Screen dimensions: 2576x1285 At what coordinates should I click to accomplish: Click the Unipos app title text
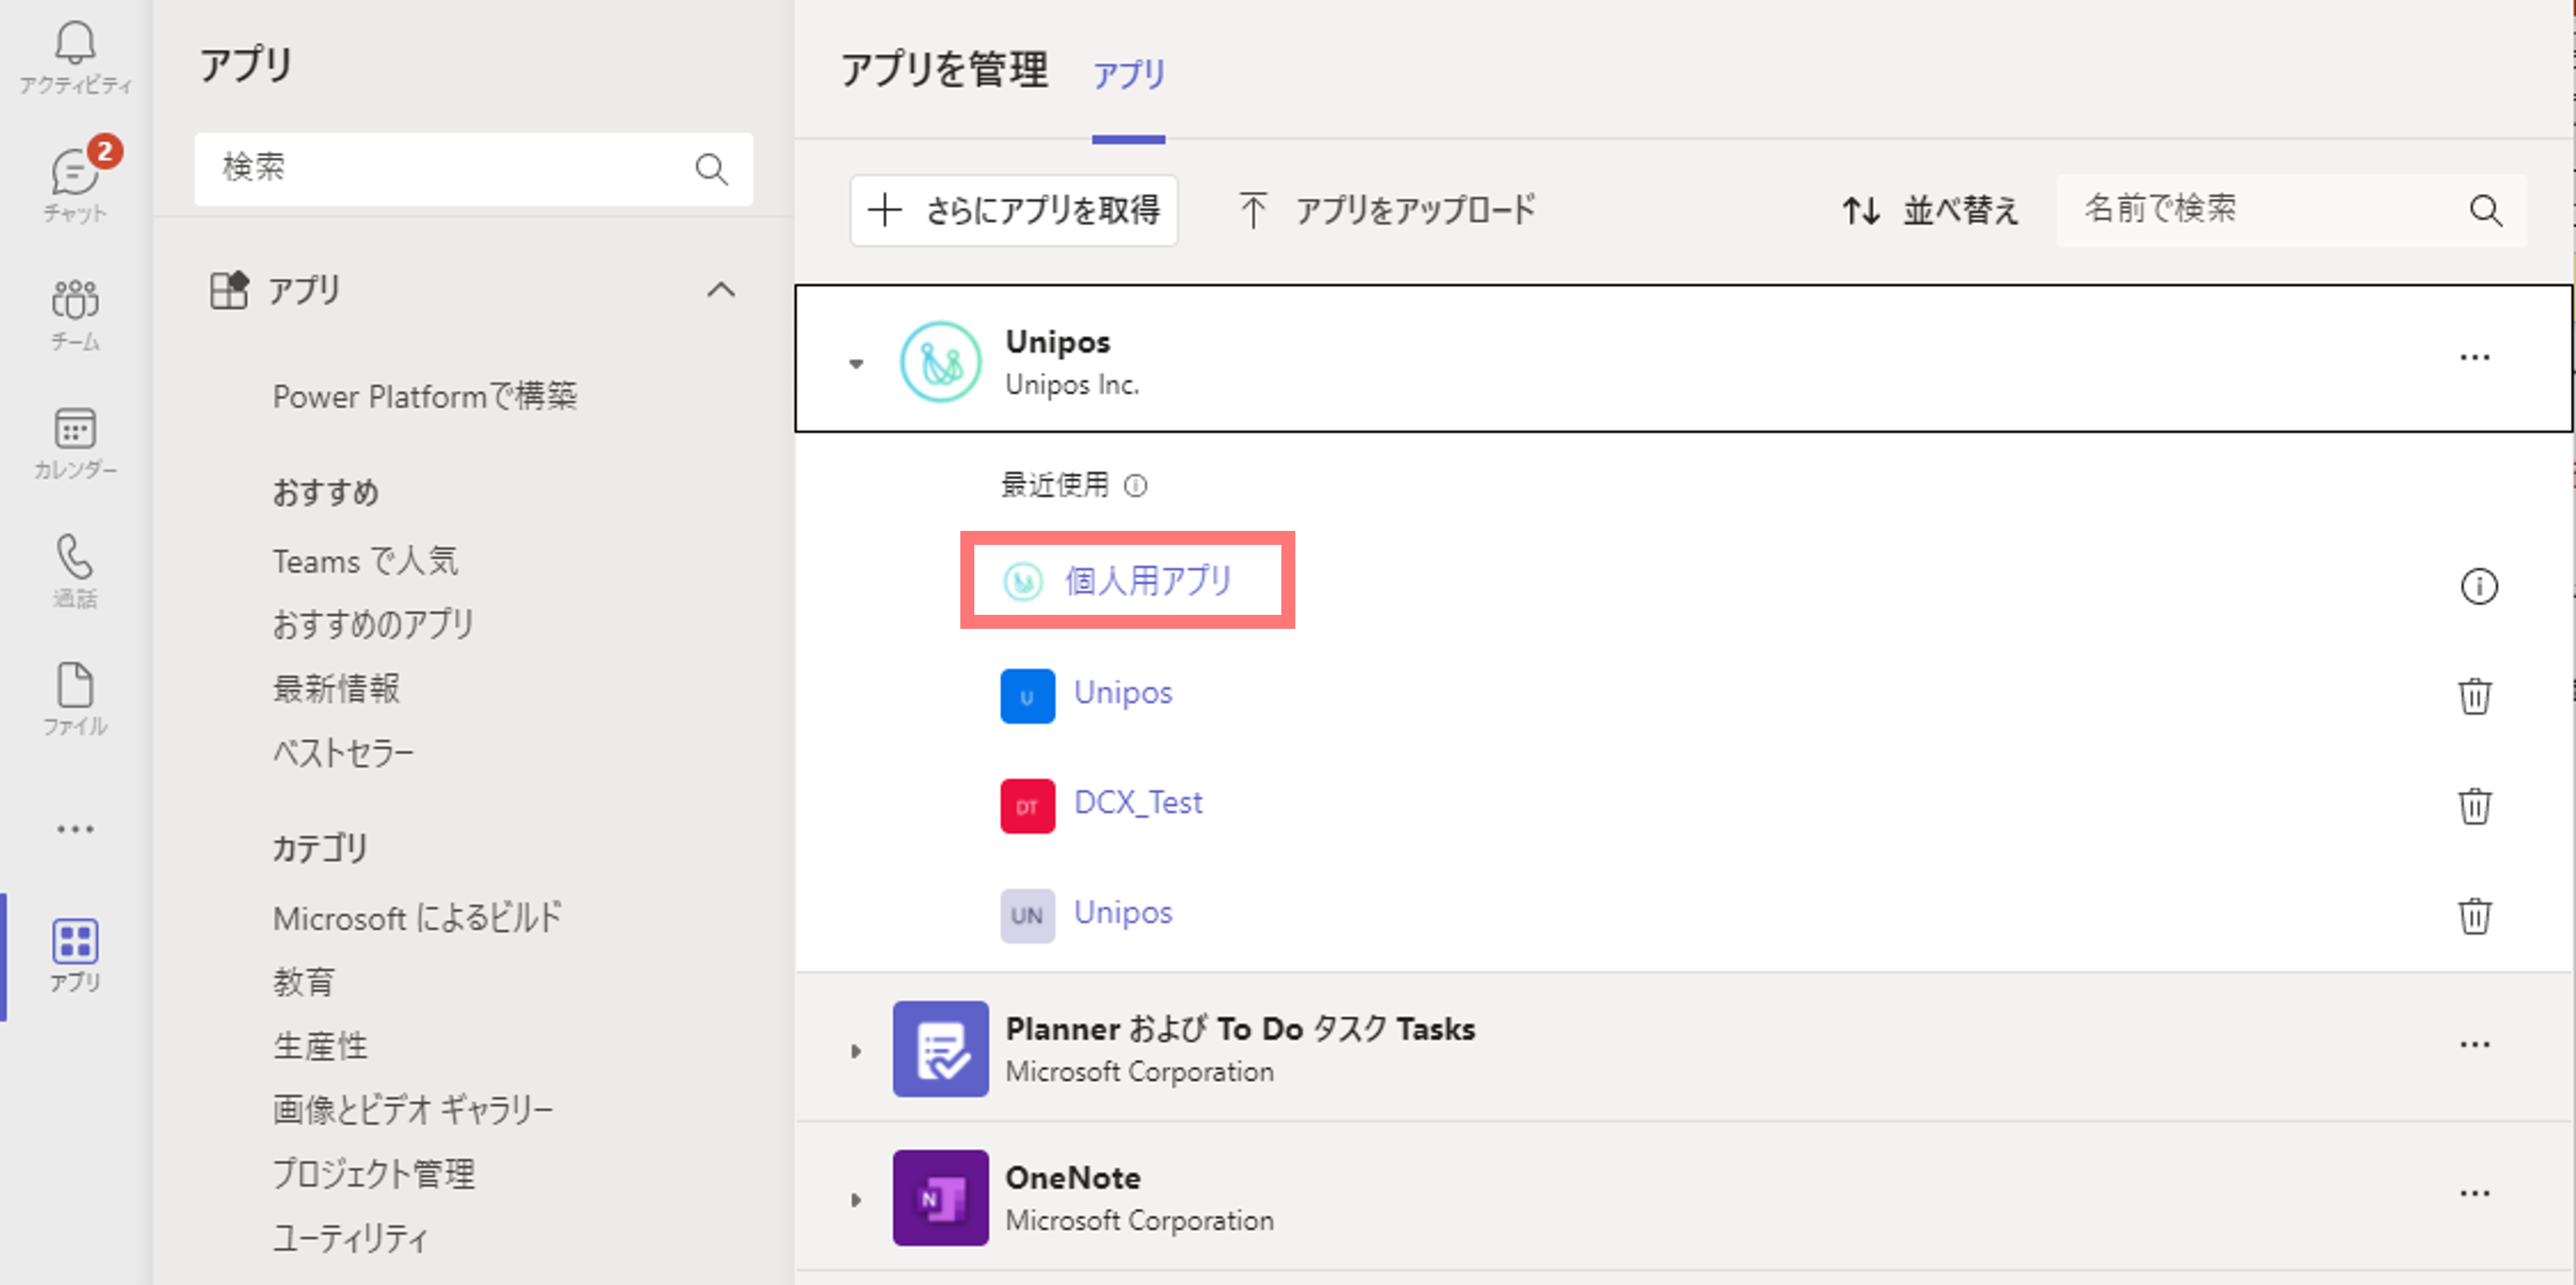pos(1058,342)
